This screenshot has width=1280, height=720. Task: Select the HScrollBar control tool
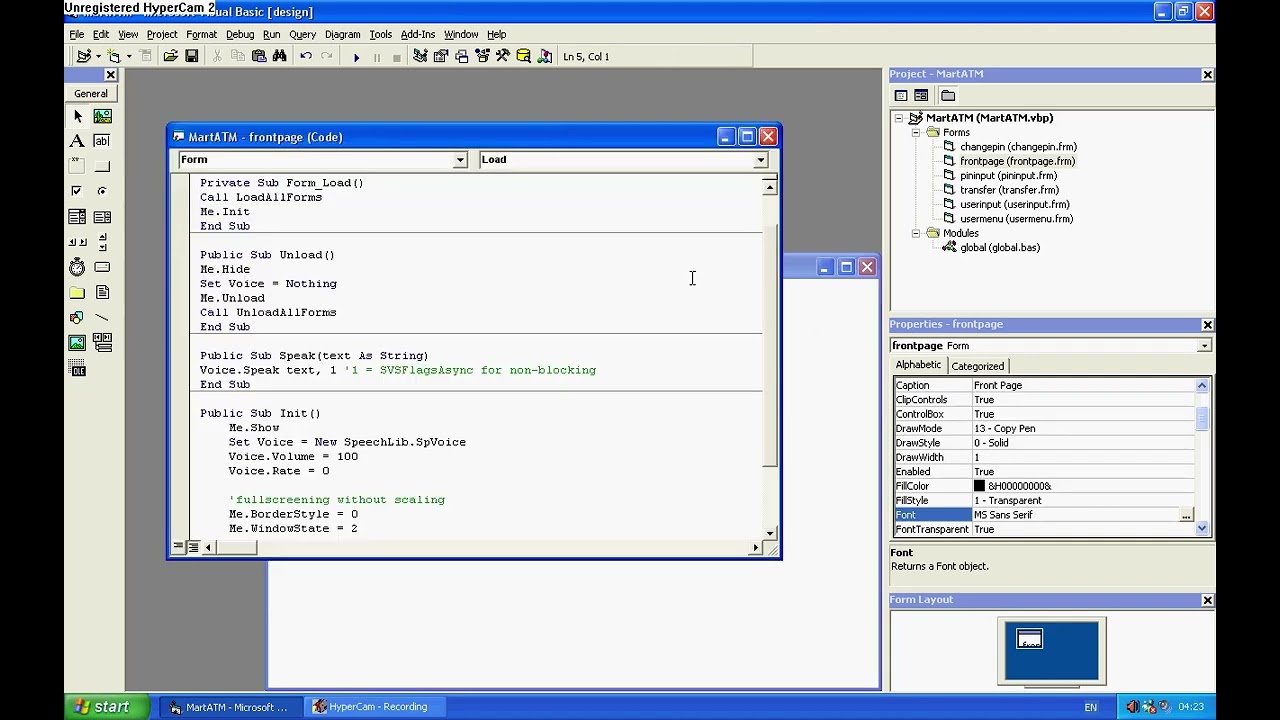coord(77,242)
